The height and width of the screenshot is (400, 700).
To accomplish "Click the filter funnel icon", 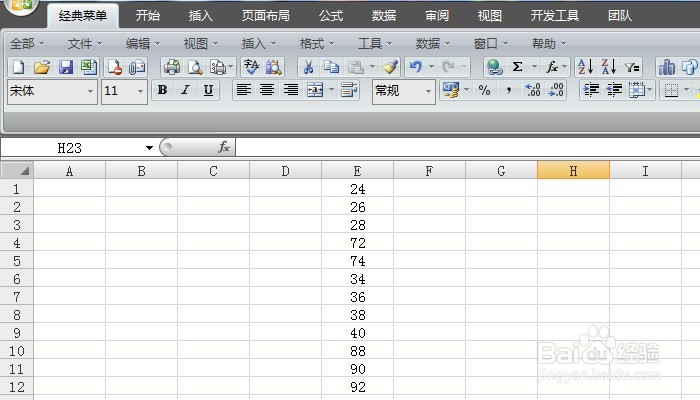I will click(x=632, y=67).
